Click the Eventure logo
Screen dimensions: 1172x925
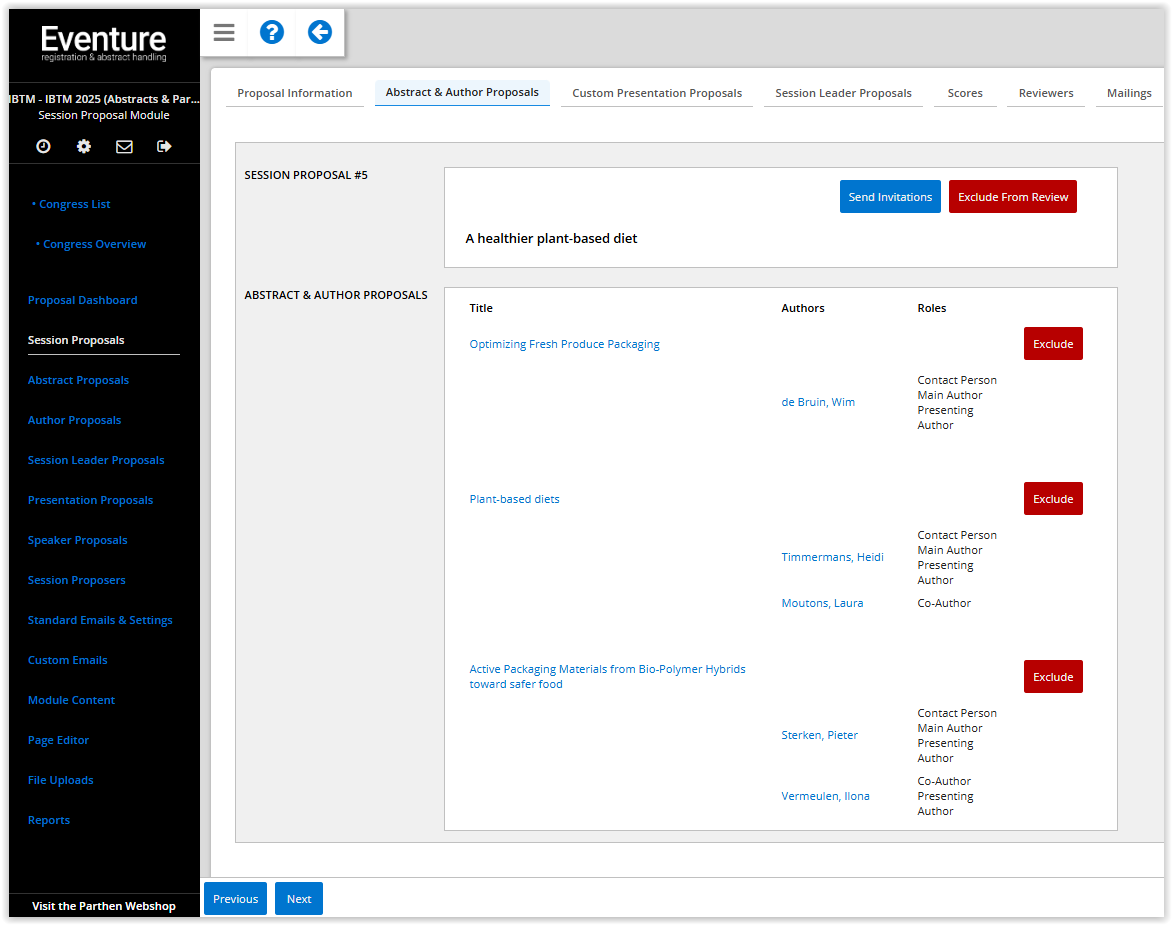[104, 43]
